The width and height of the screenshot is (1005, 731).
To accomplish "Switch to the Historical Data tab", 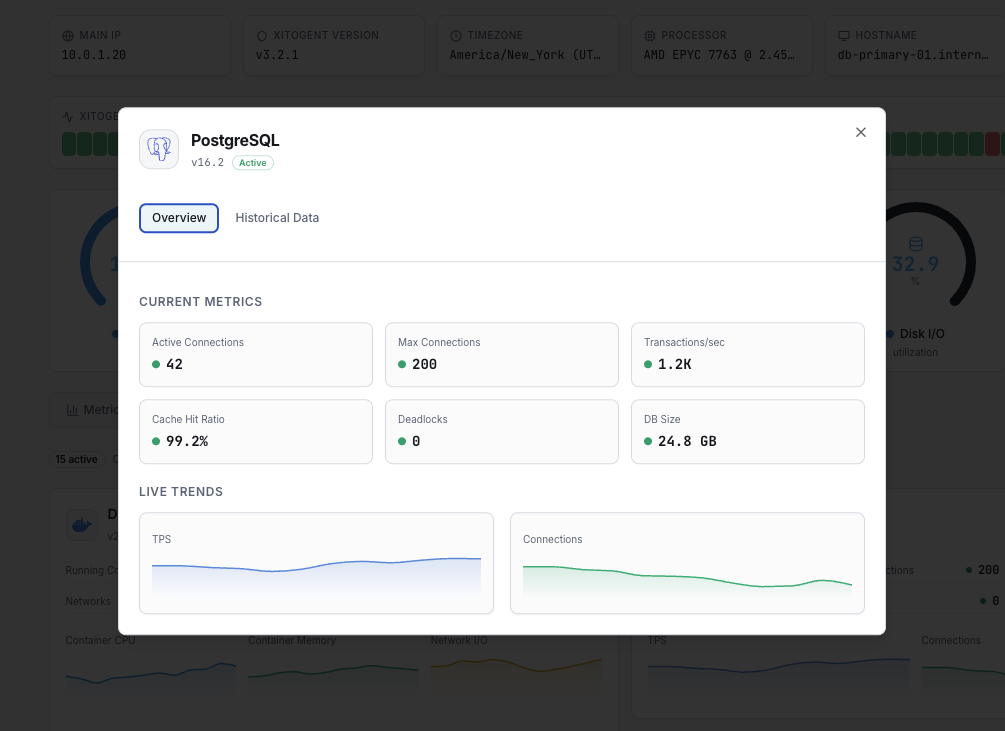I will (277, 217).
